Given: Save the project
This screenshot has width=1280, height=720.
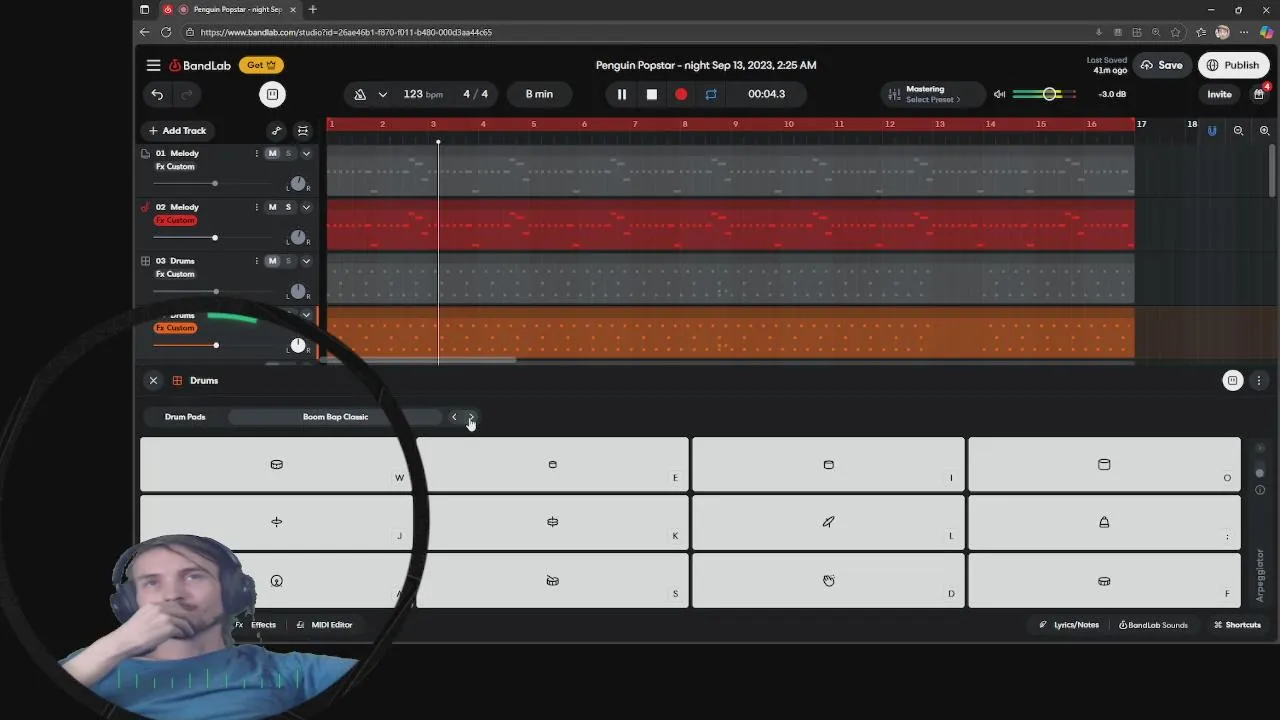Looking at the screenshot, I should click(x=1161, y=65).
